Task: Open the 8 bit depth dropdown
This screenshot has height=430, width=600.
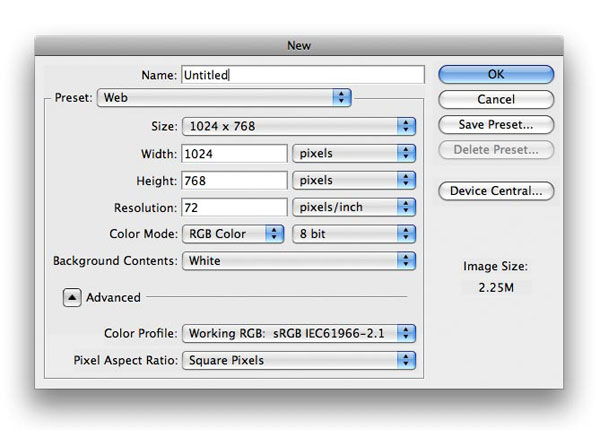Action: [x=353, y=234]
